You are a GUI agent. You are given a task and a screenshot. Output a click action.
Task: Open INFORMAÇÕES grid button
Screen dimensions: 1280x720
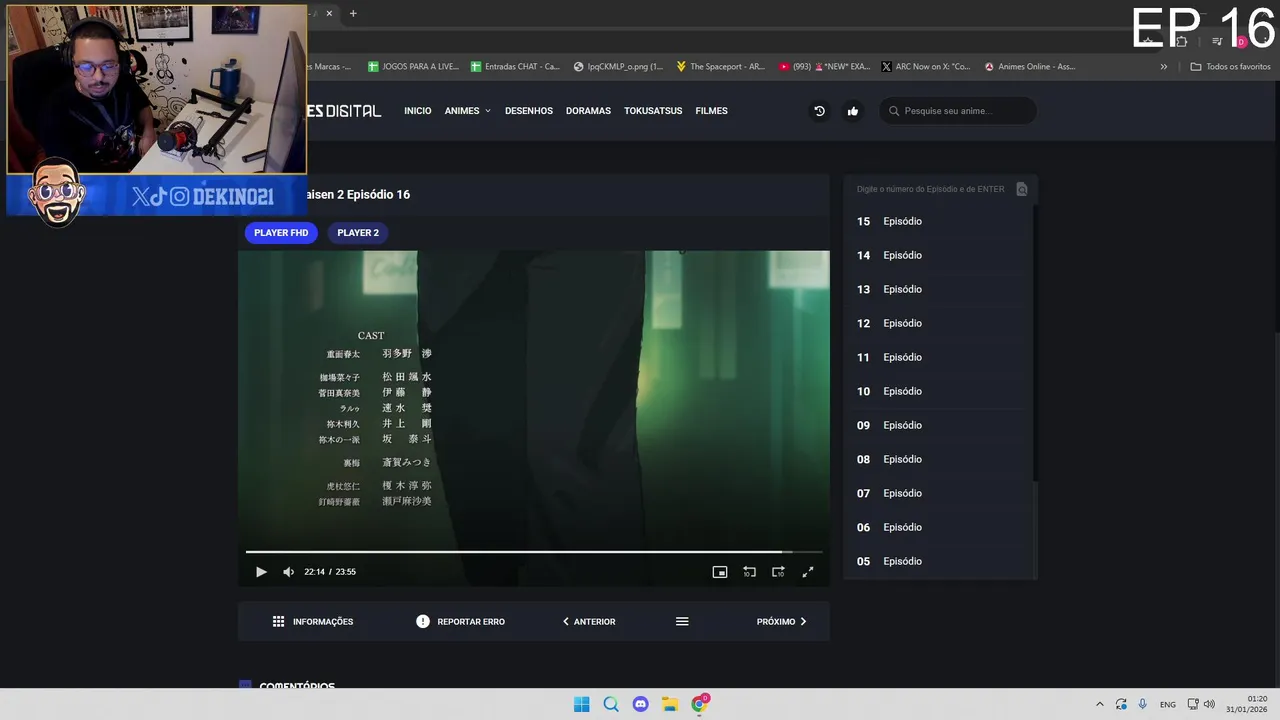(x=313, y=622)
